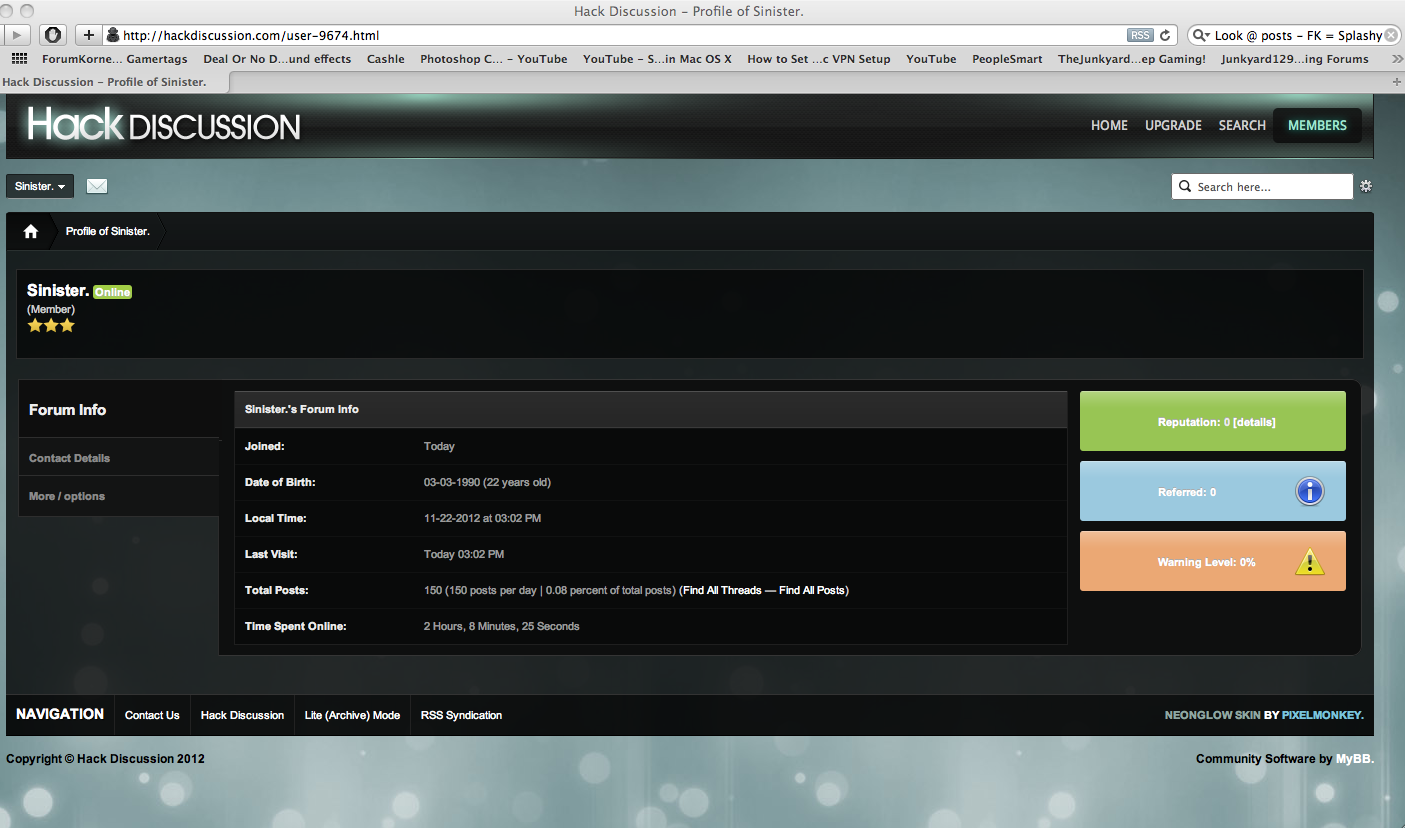Expand the Sinister. user menu dropdown

click(40, 186)
